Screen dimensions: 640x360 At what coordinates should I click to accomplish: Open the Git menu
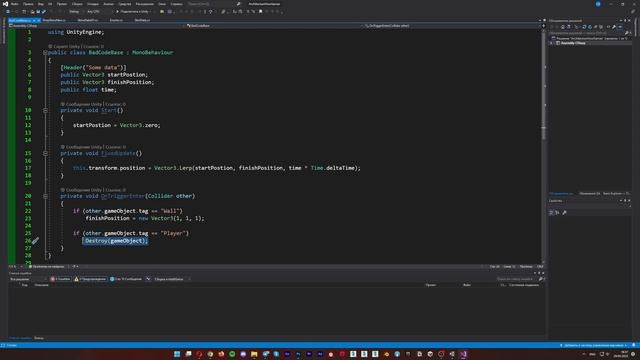click(x=50, y=4)
